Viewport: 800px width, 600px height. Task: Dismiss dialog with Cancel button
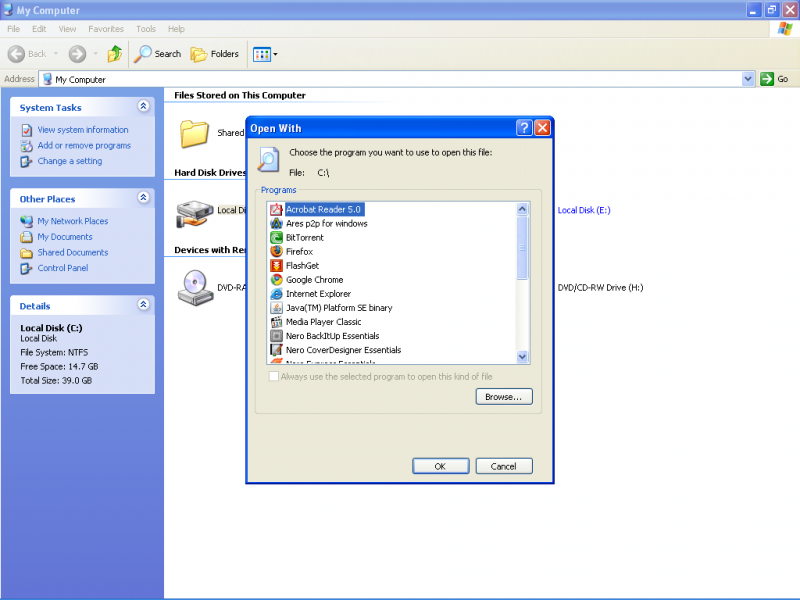(x=504, y=466)
